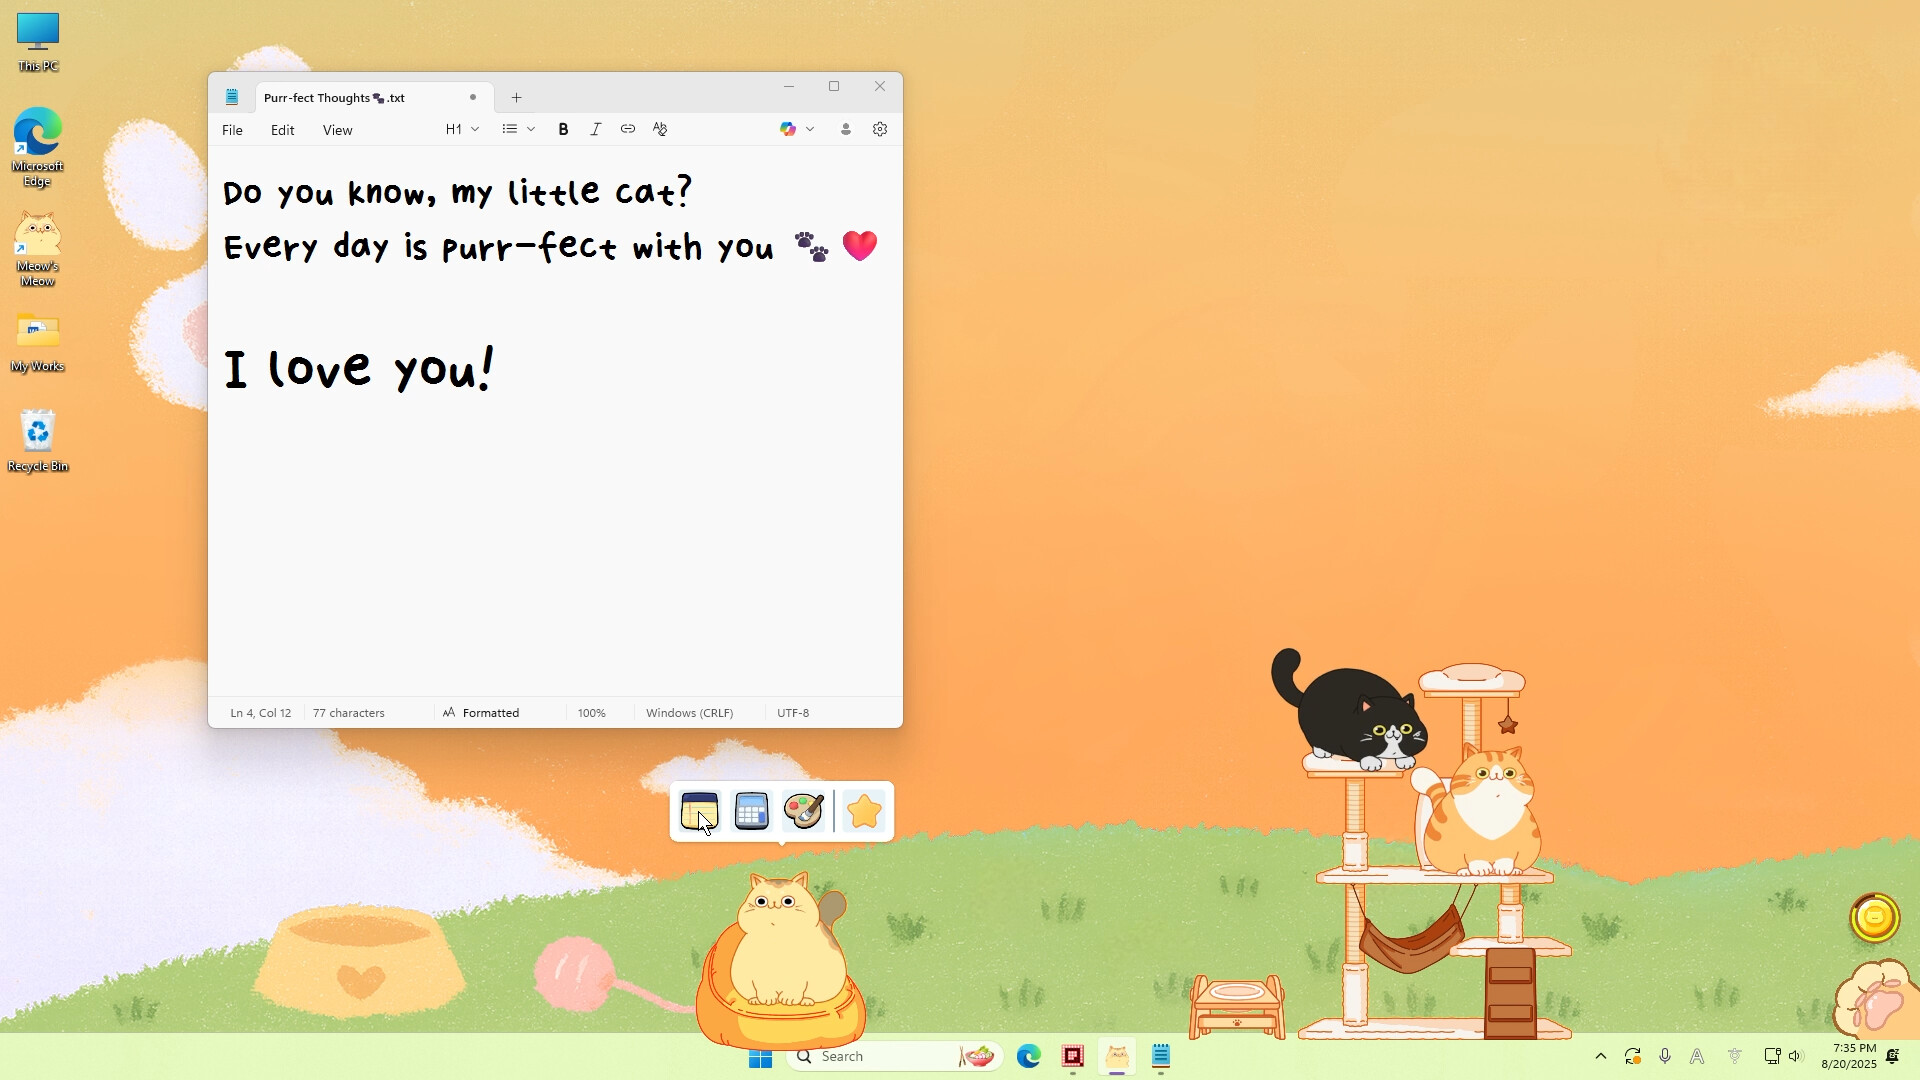
Task: Open a new tab in Notepad
Action: pos(516,97)
